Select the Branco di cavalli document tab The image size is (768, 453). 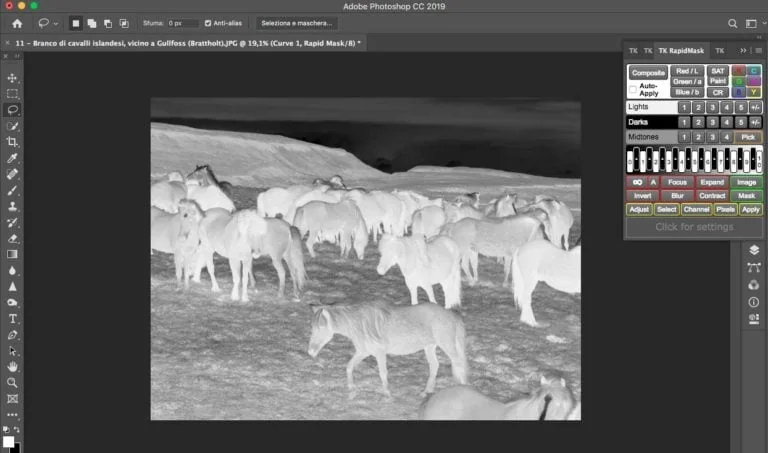(x=186, y=44)
